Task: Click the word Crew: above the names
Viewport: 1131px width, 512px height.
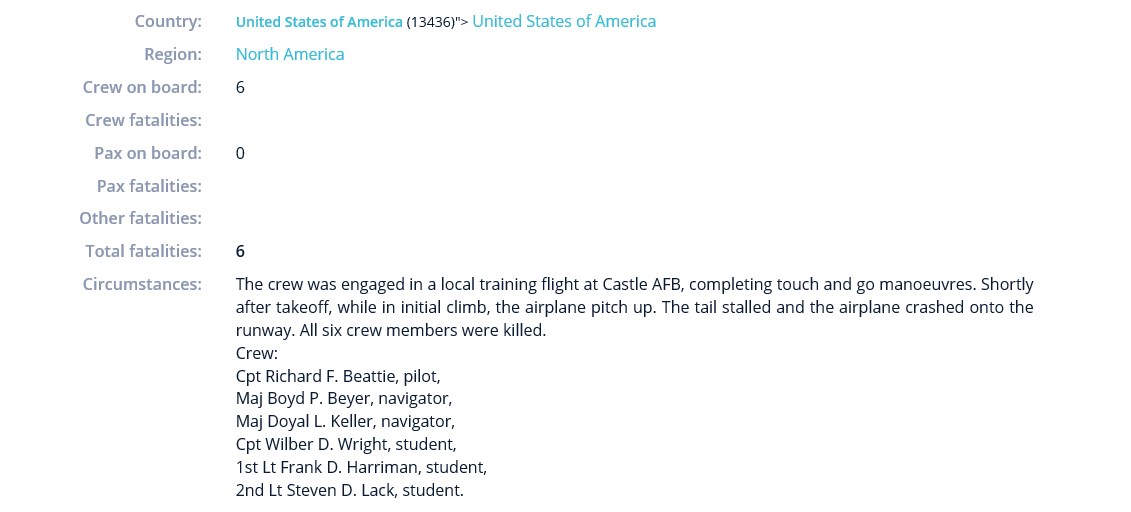Action: point(257,353)
